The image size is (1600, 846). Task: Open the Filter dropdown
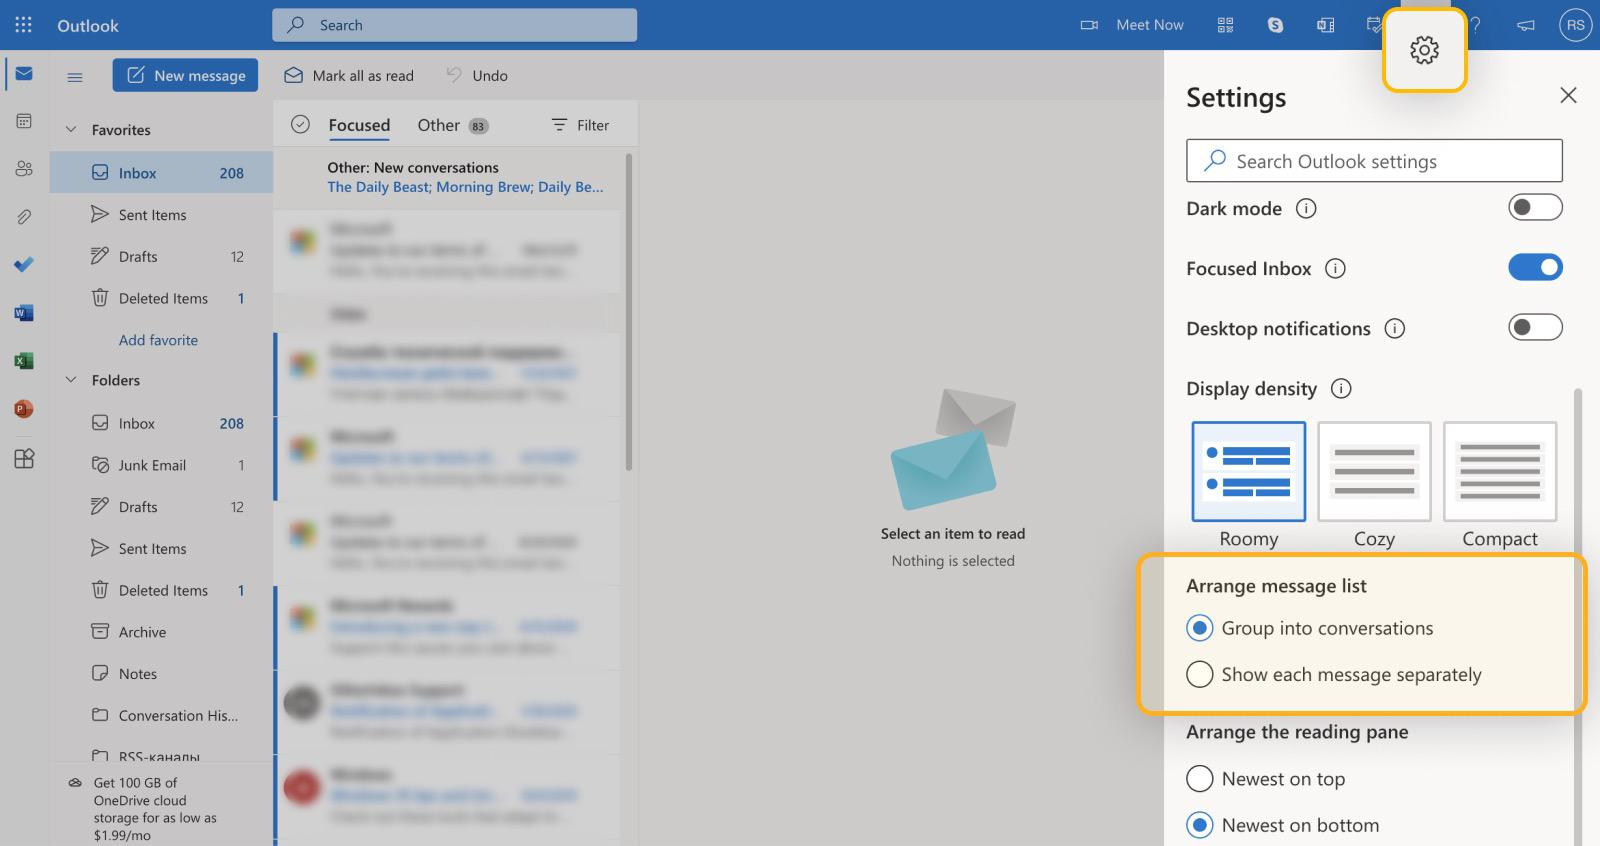(x=580, y=125)
